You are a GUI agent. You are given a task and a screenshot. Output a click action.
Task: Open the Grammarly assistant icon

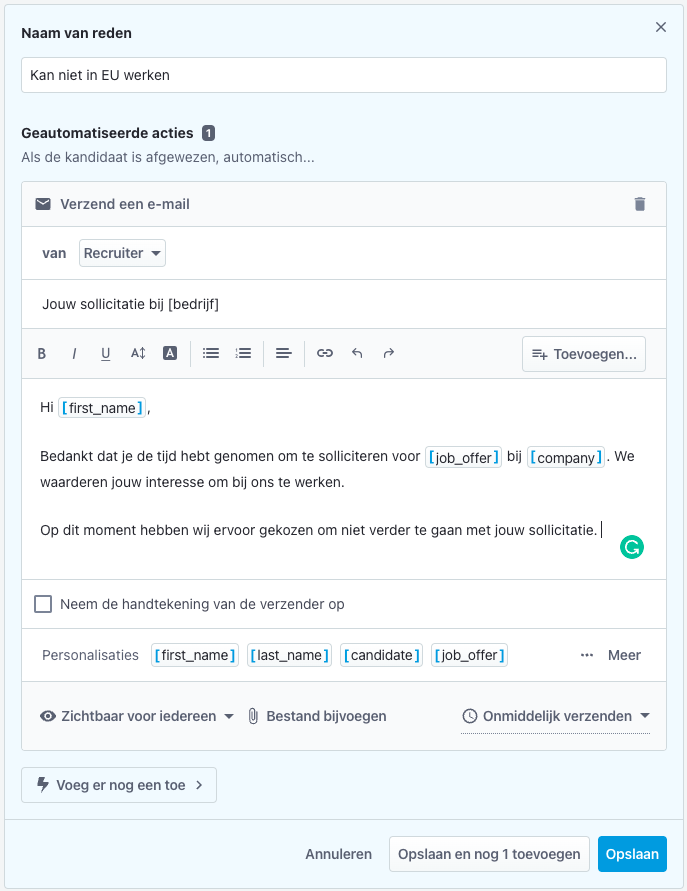point(631,548)
